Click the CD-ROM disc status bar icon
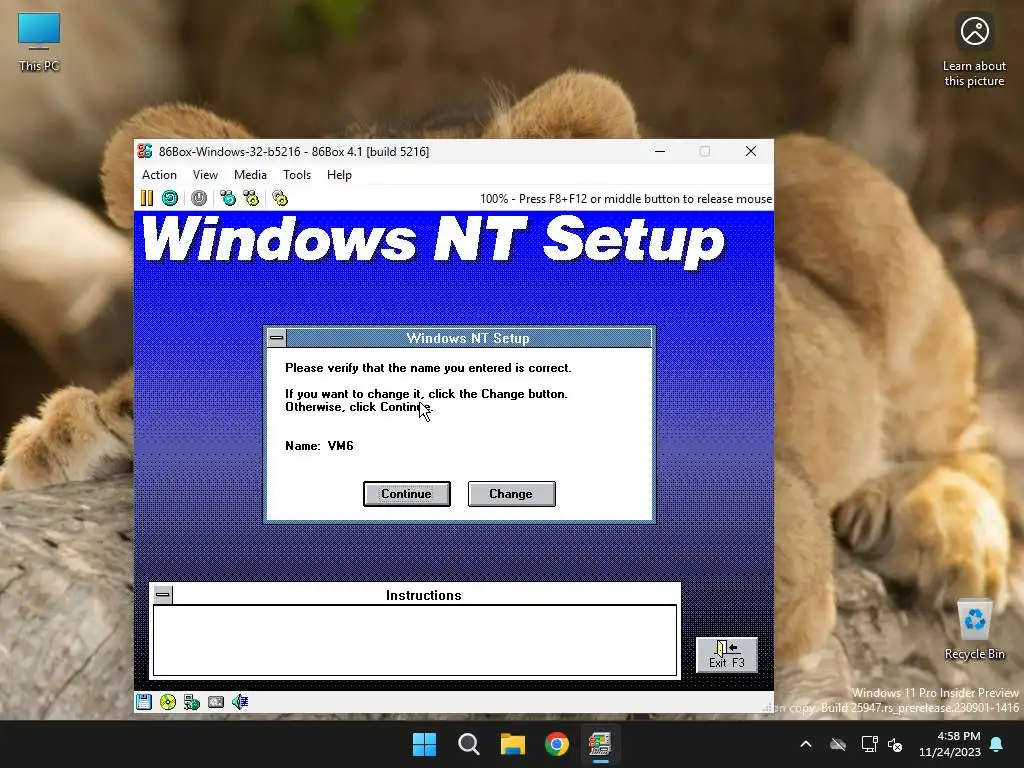 coord(168,702)
